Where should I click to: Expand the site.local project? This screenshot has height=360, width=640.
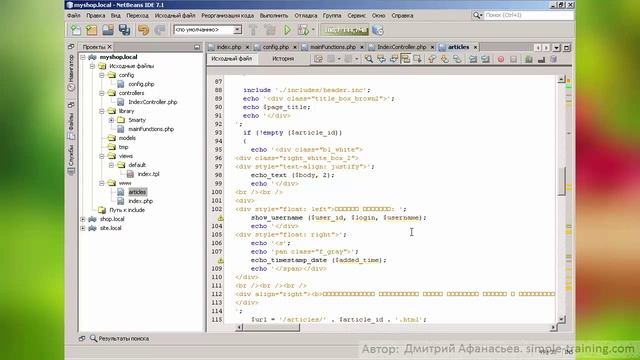coord(83,228)
